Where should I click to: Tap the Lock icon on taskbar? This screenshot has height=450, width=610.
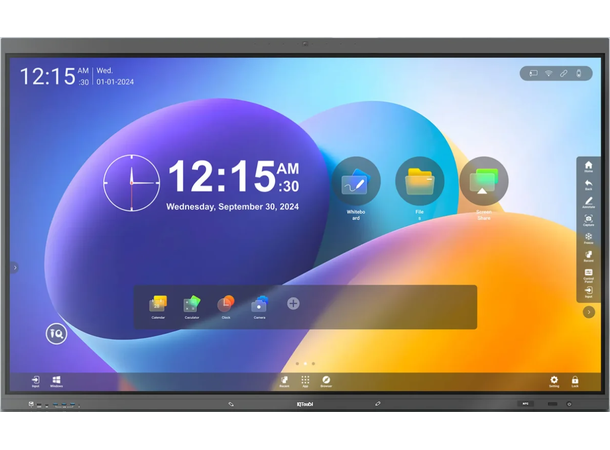point(575,381)
